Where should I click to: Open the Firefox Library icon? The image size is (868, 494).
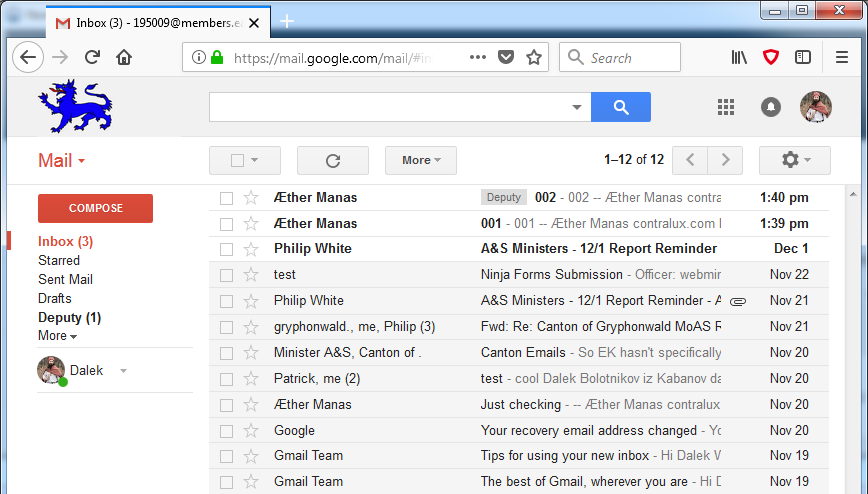coord(739,57)
